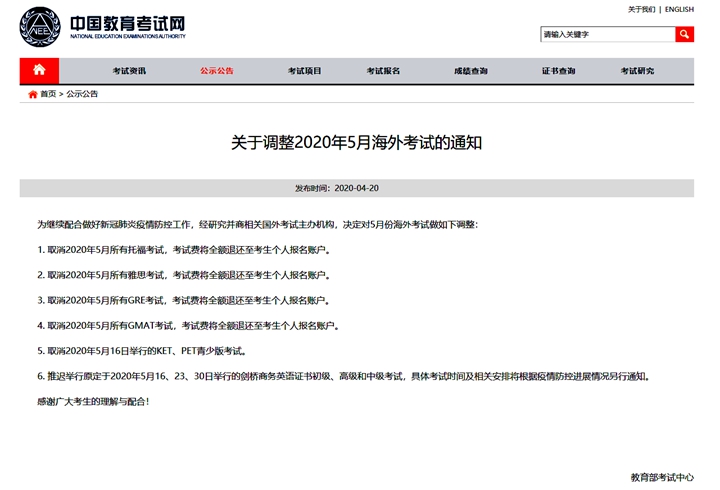This screenshot has height=490, width=720.
Task: Focus the keyword search input field
Action: pos(608,34)
